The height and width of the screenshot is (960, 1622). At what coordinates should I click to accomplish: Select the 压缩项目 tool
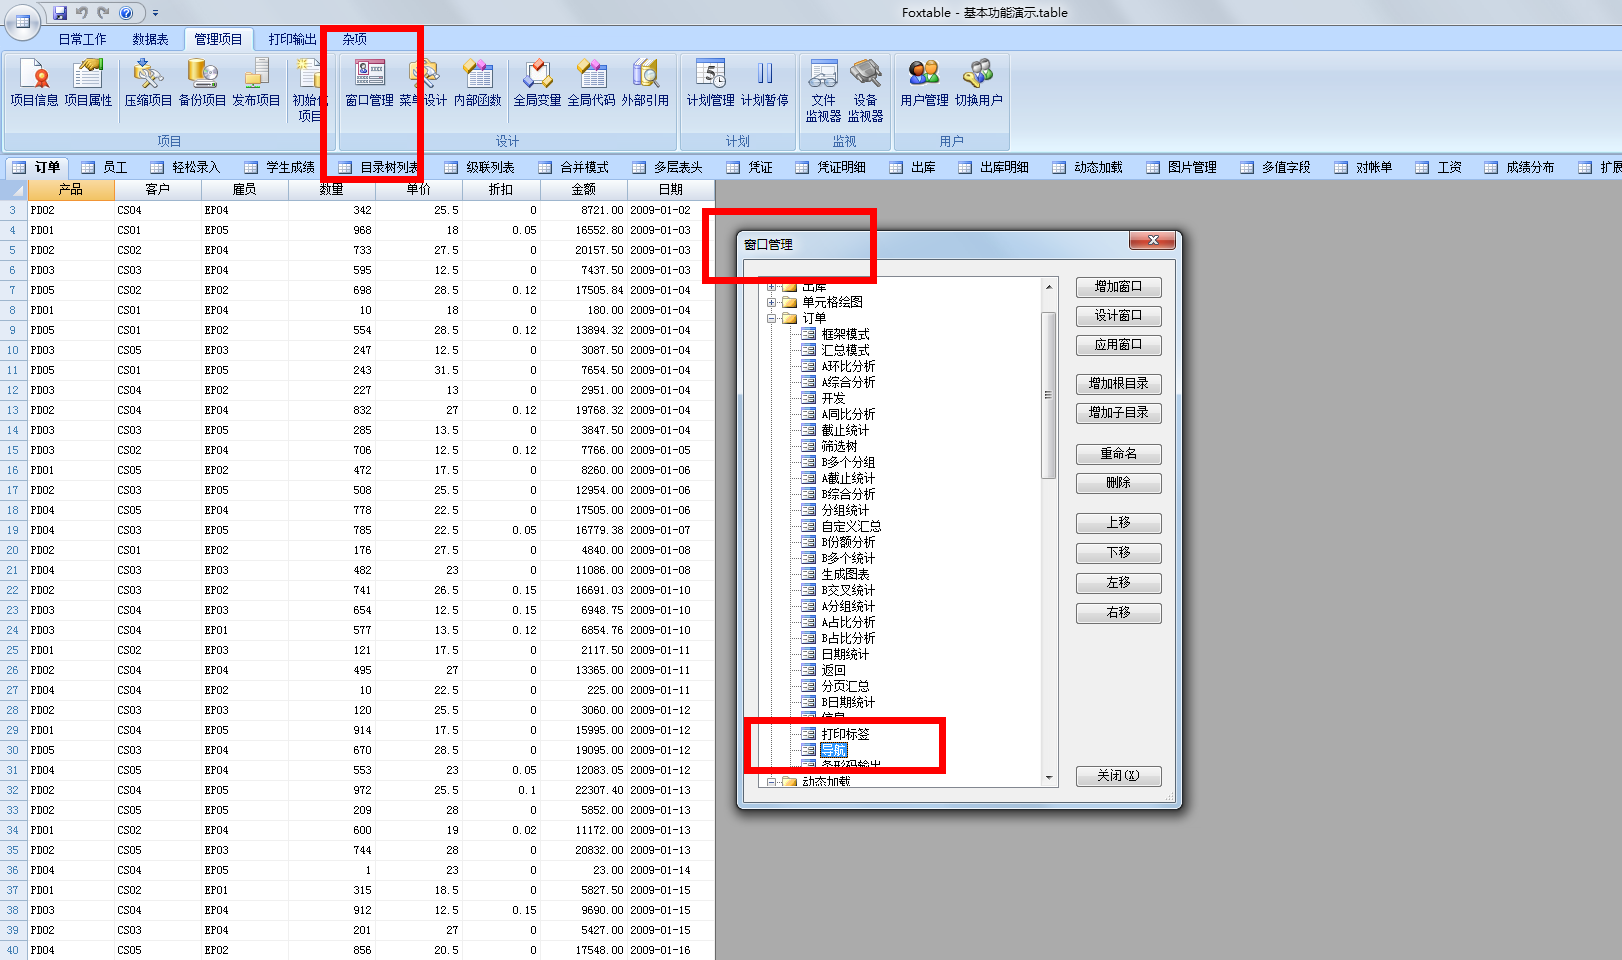pyautogui.click(x=148, y=83)
